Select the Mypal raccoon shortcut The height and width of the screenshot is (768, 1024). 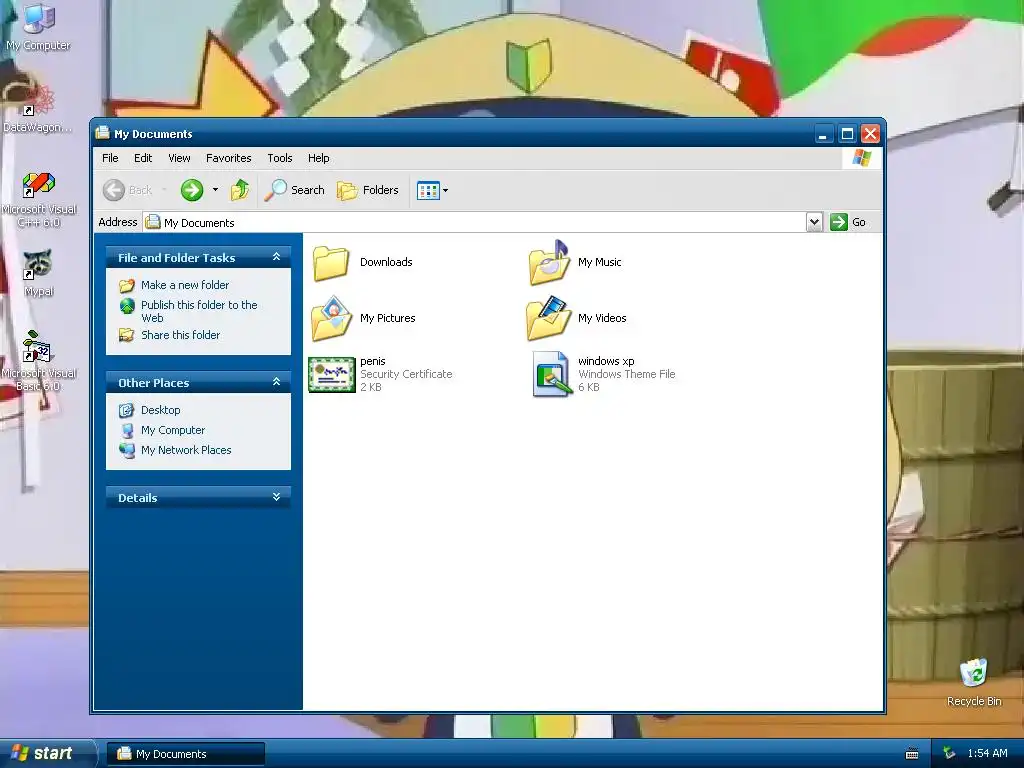click(x=39, y=273)
